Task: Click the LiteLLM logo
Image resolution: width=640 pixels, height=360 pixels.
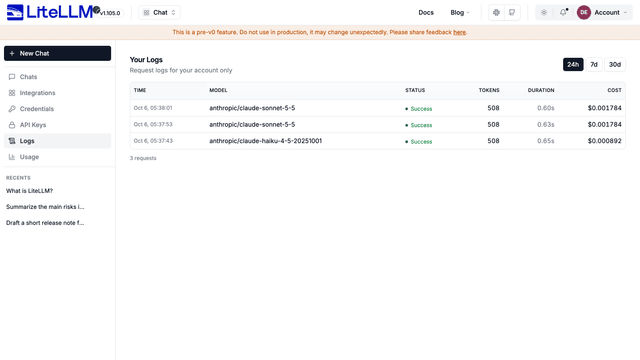Action: tap(50, 12)
